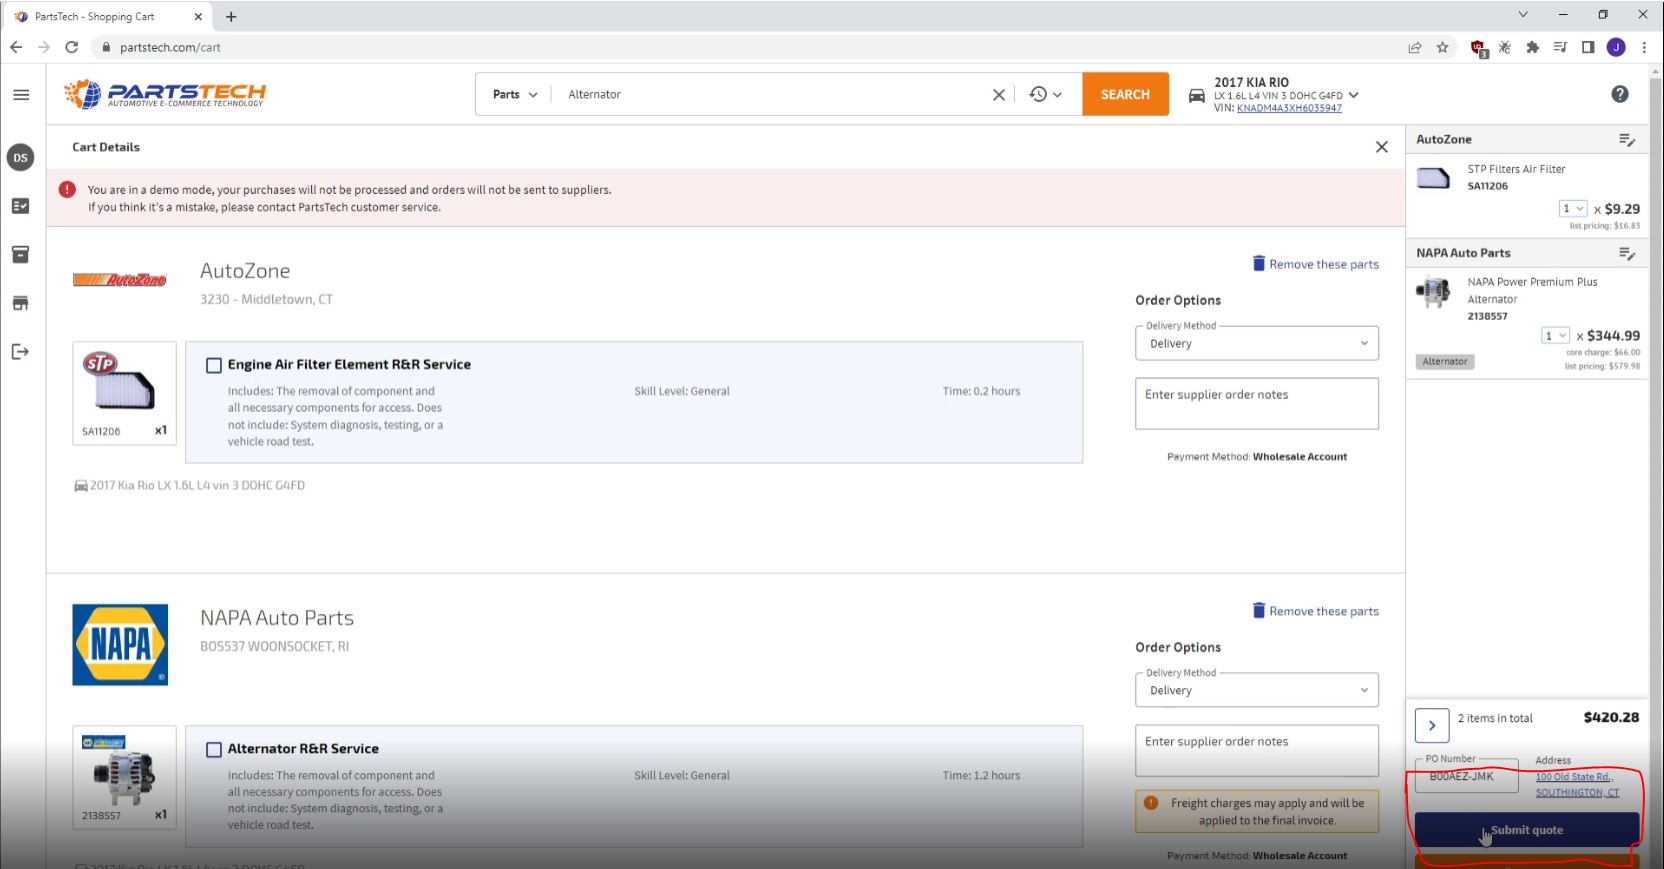Open NAPA Delivery Method dropdown
Screen dimensions: 1664x869
1256,690
